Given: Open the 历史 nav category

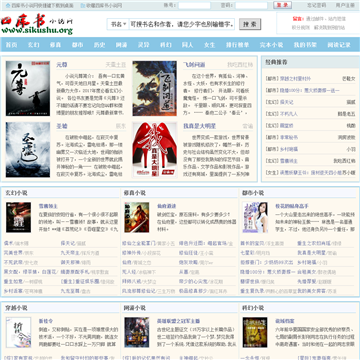Looking at the screenshot, I should (99, 45).
